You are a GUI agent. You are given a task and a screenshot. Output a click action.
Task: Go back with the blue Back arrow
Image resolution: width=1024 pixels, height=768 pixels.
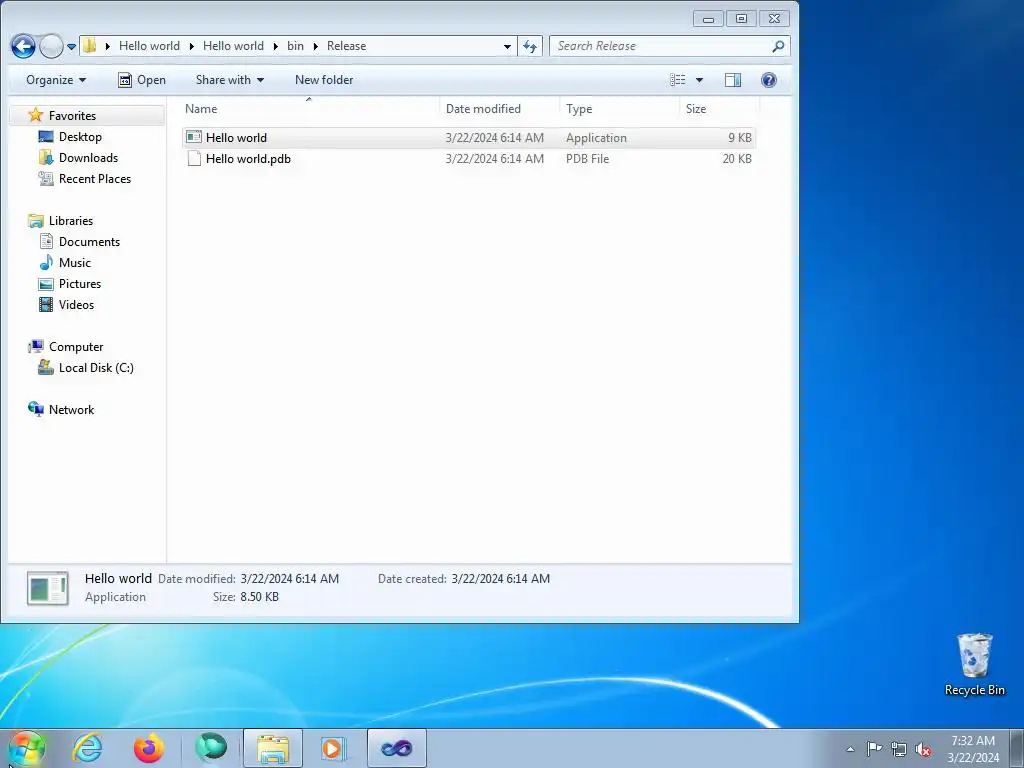tap(24, 46)
